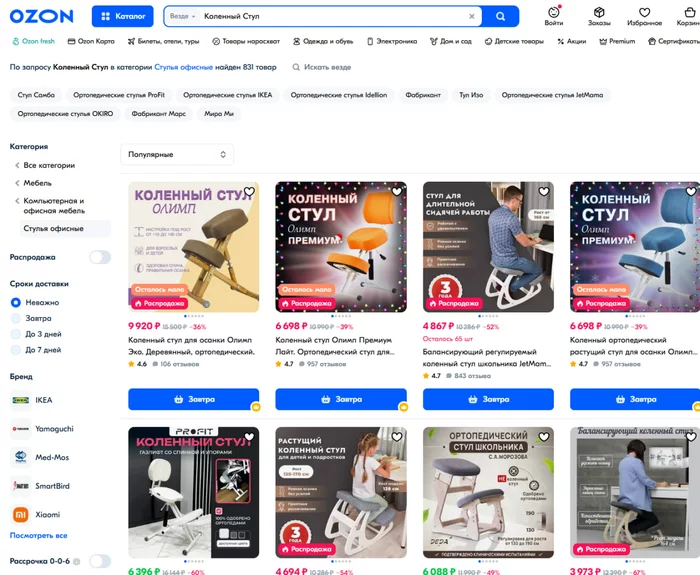Select the Мира Ми chip
The width and height of the screenshot is (700, 575).
(219, 114)
